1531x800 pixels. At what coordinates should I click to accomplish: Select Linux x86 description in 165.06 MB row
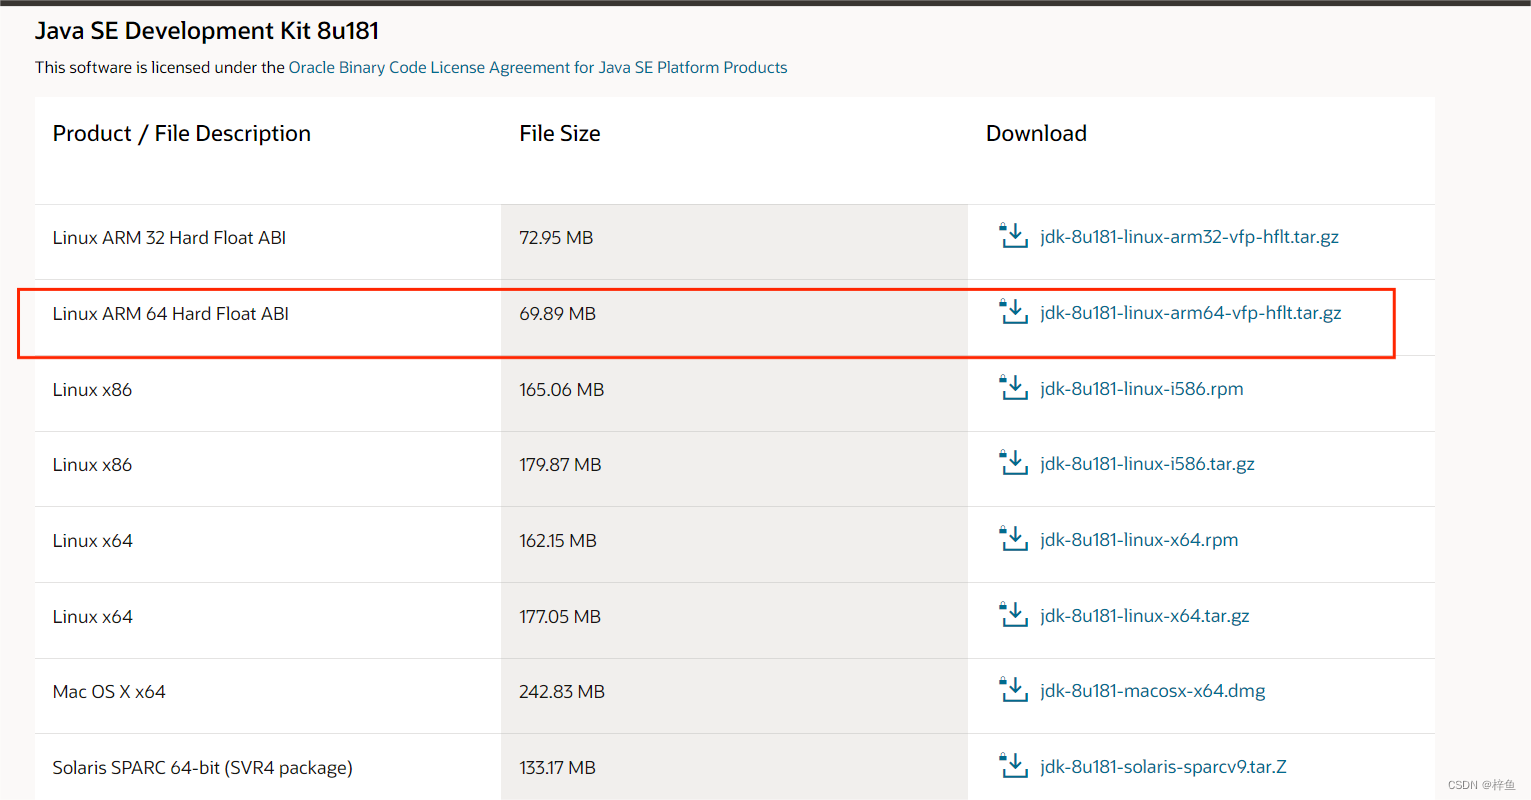(x=92, y=390)
